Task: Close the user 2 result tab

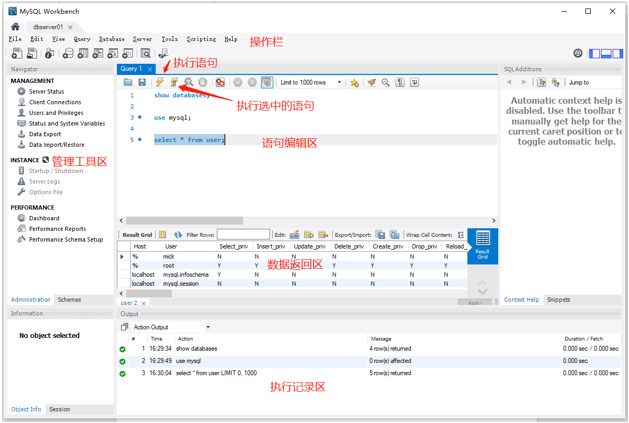Action: click(144, 303)
